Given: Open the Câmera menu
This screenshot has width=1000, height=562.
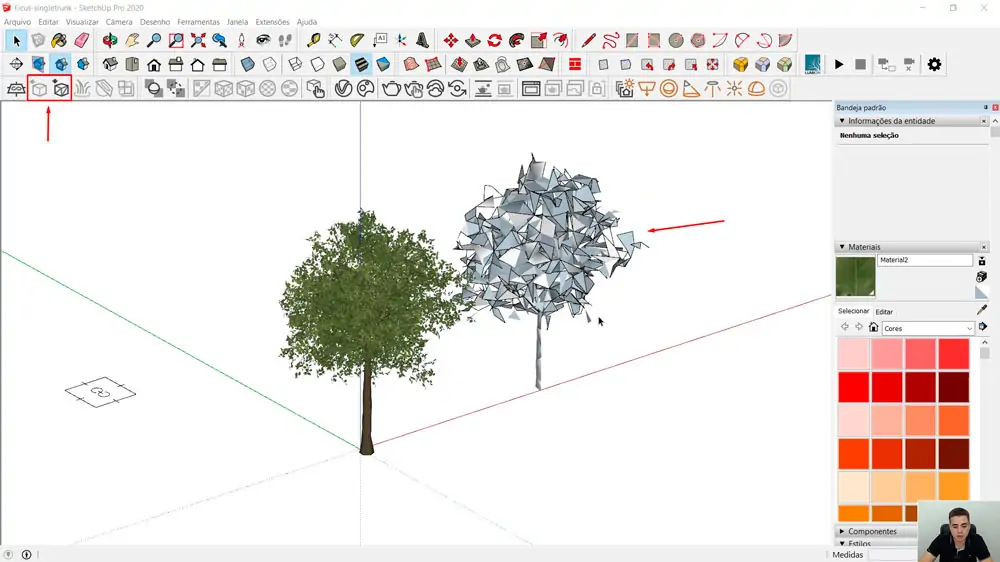Looking at the screenshot, I should pyautogui.click(x=119, y=22).
